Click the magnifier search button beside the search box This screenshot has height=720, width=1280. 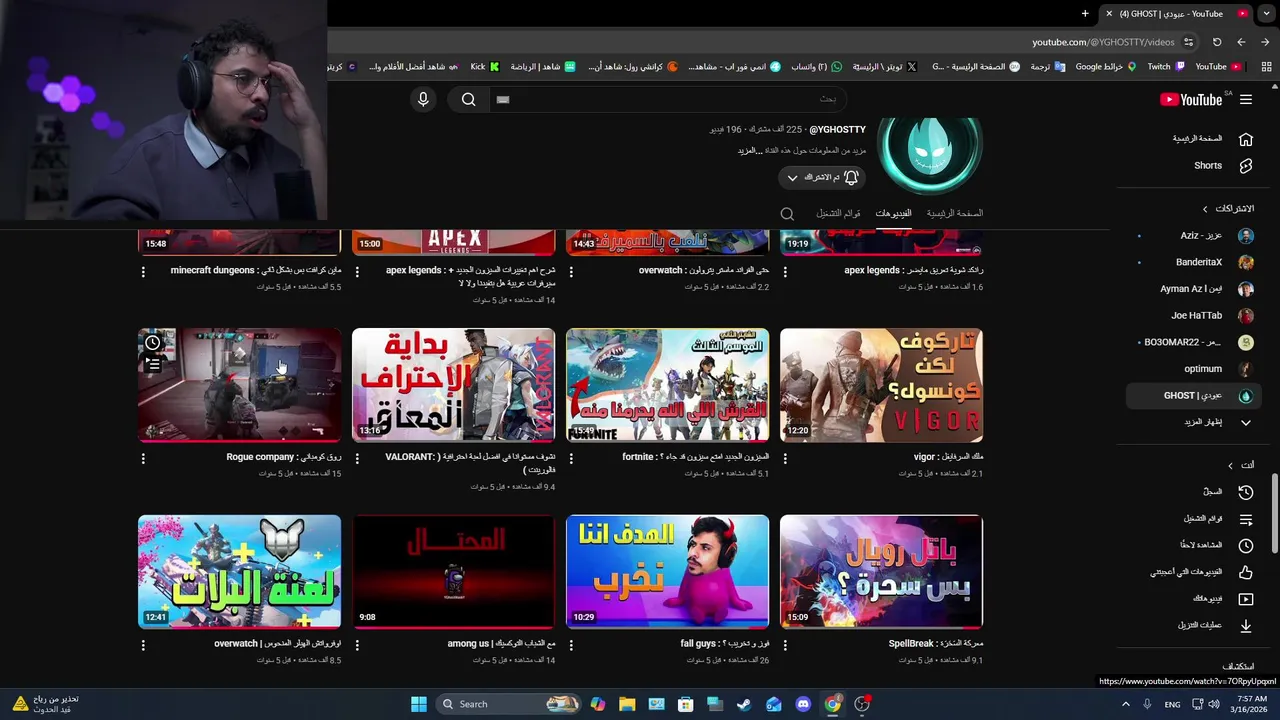pyautogui.click(x=468, y=99)
